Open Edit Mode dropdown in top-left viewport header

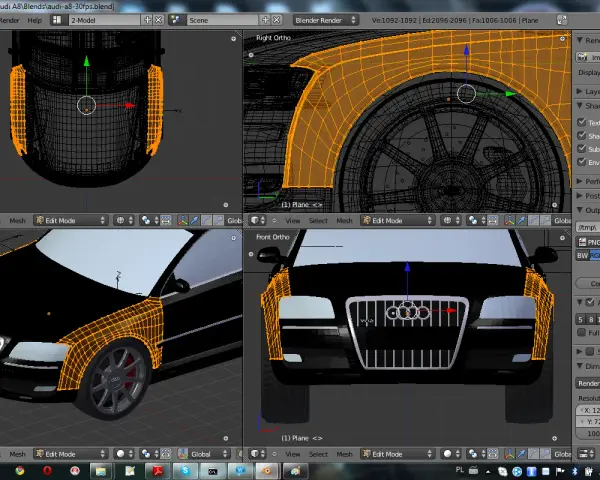click(x=70, y=220)
